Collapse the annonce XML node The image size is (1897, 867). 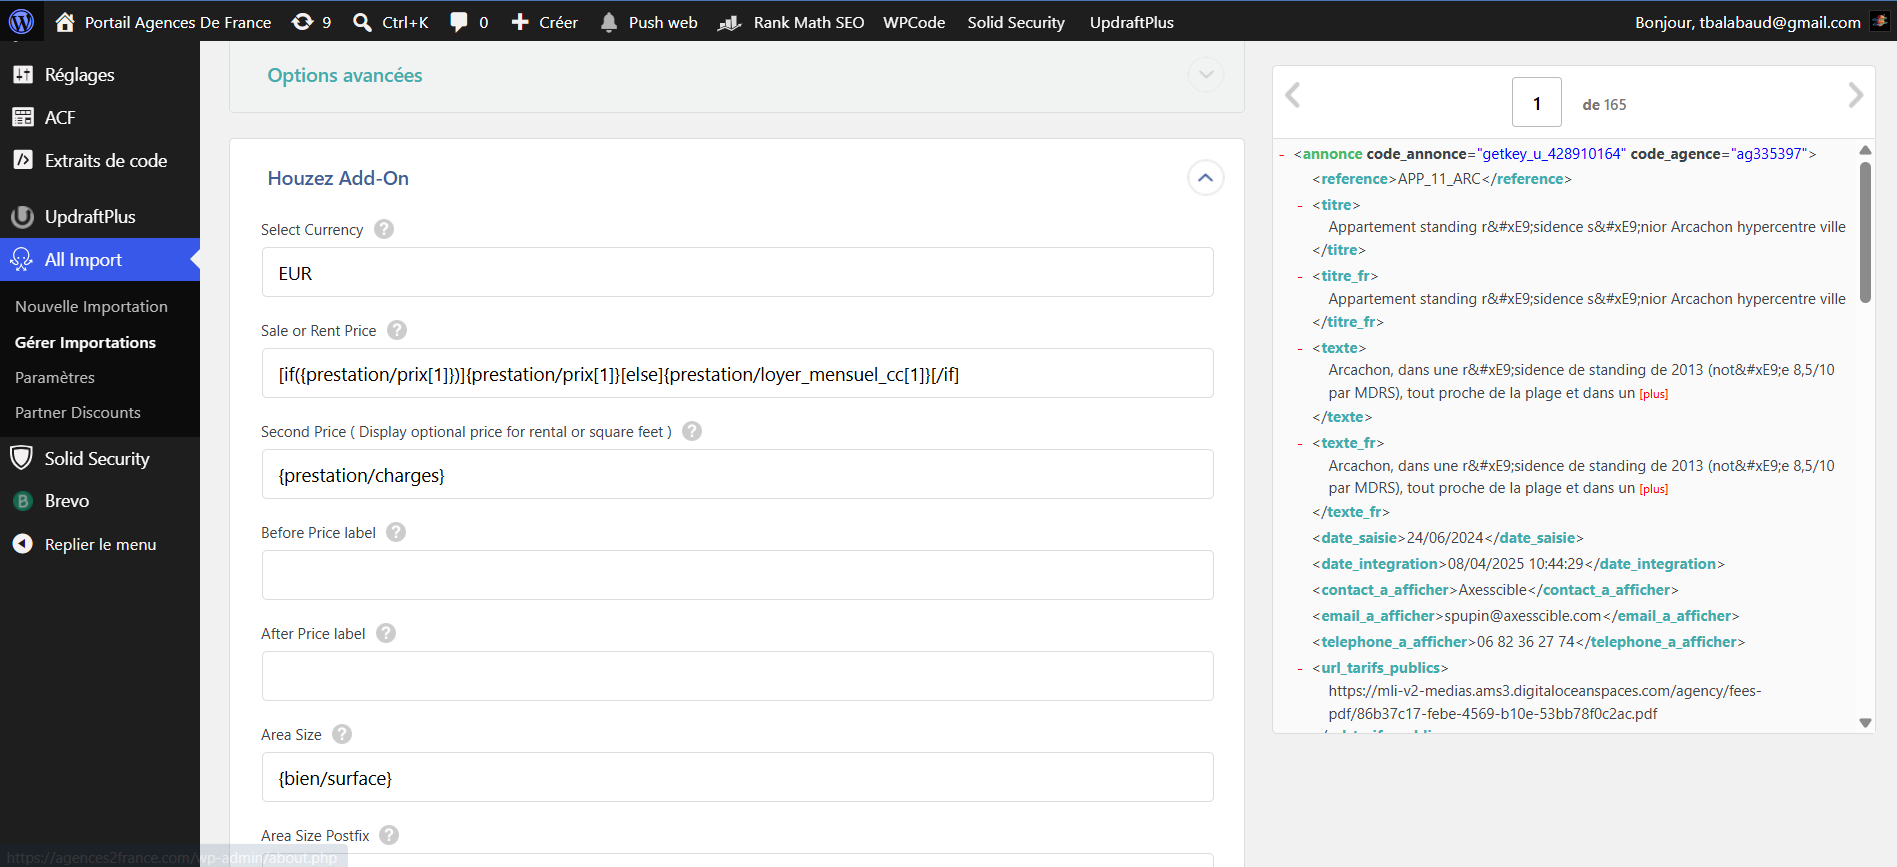(x=1282, y=154)
